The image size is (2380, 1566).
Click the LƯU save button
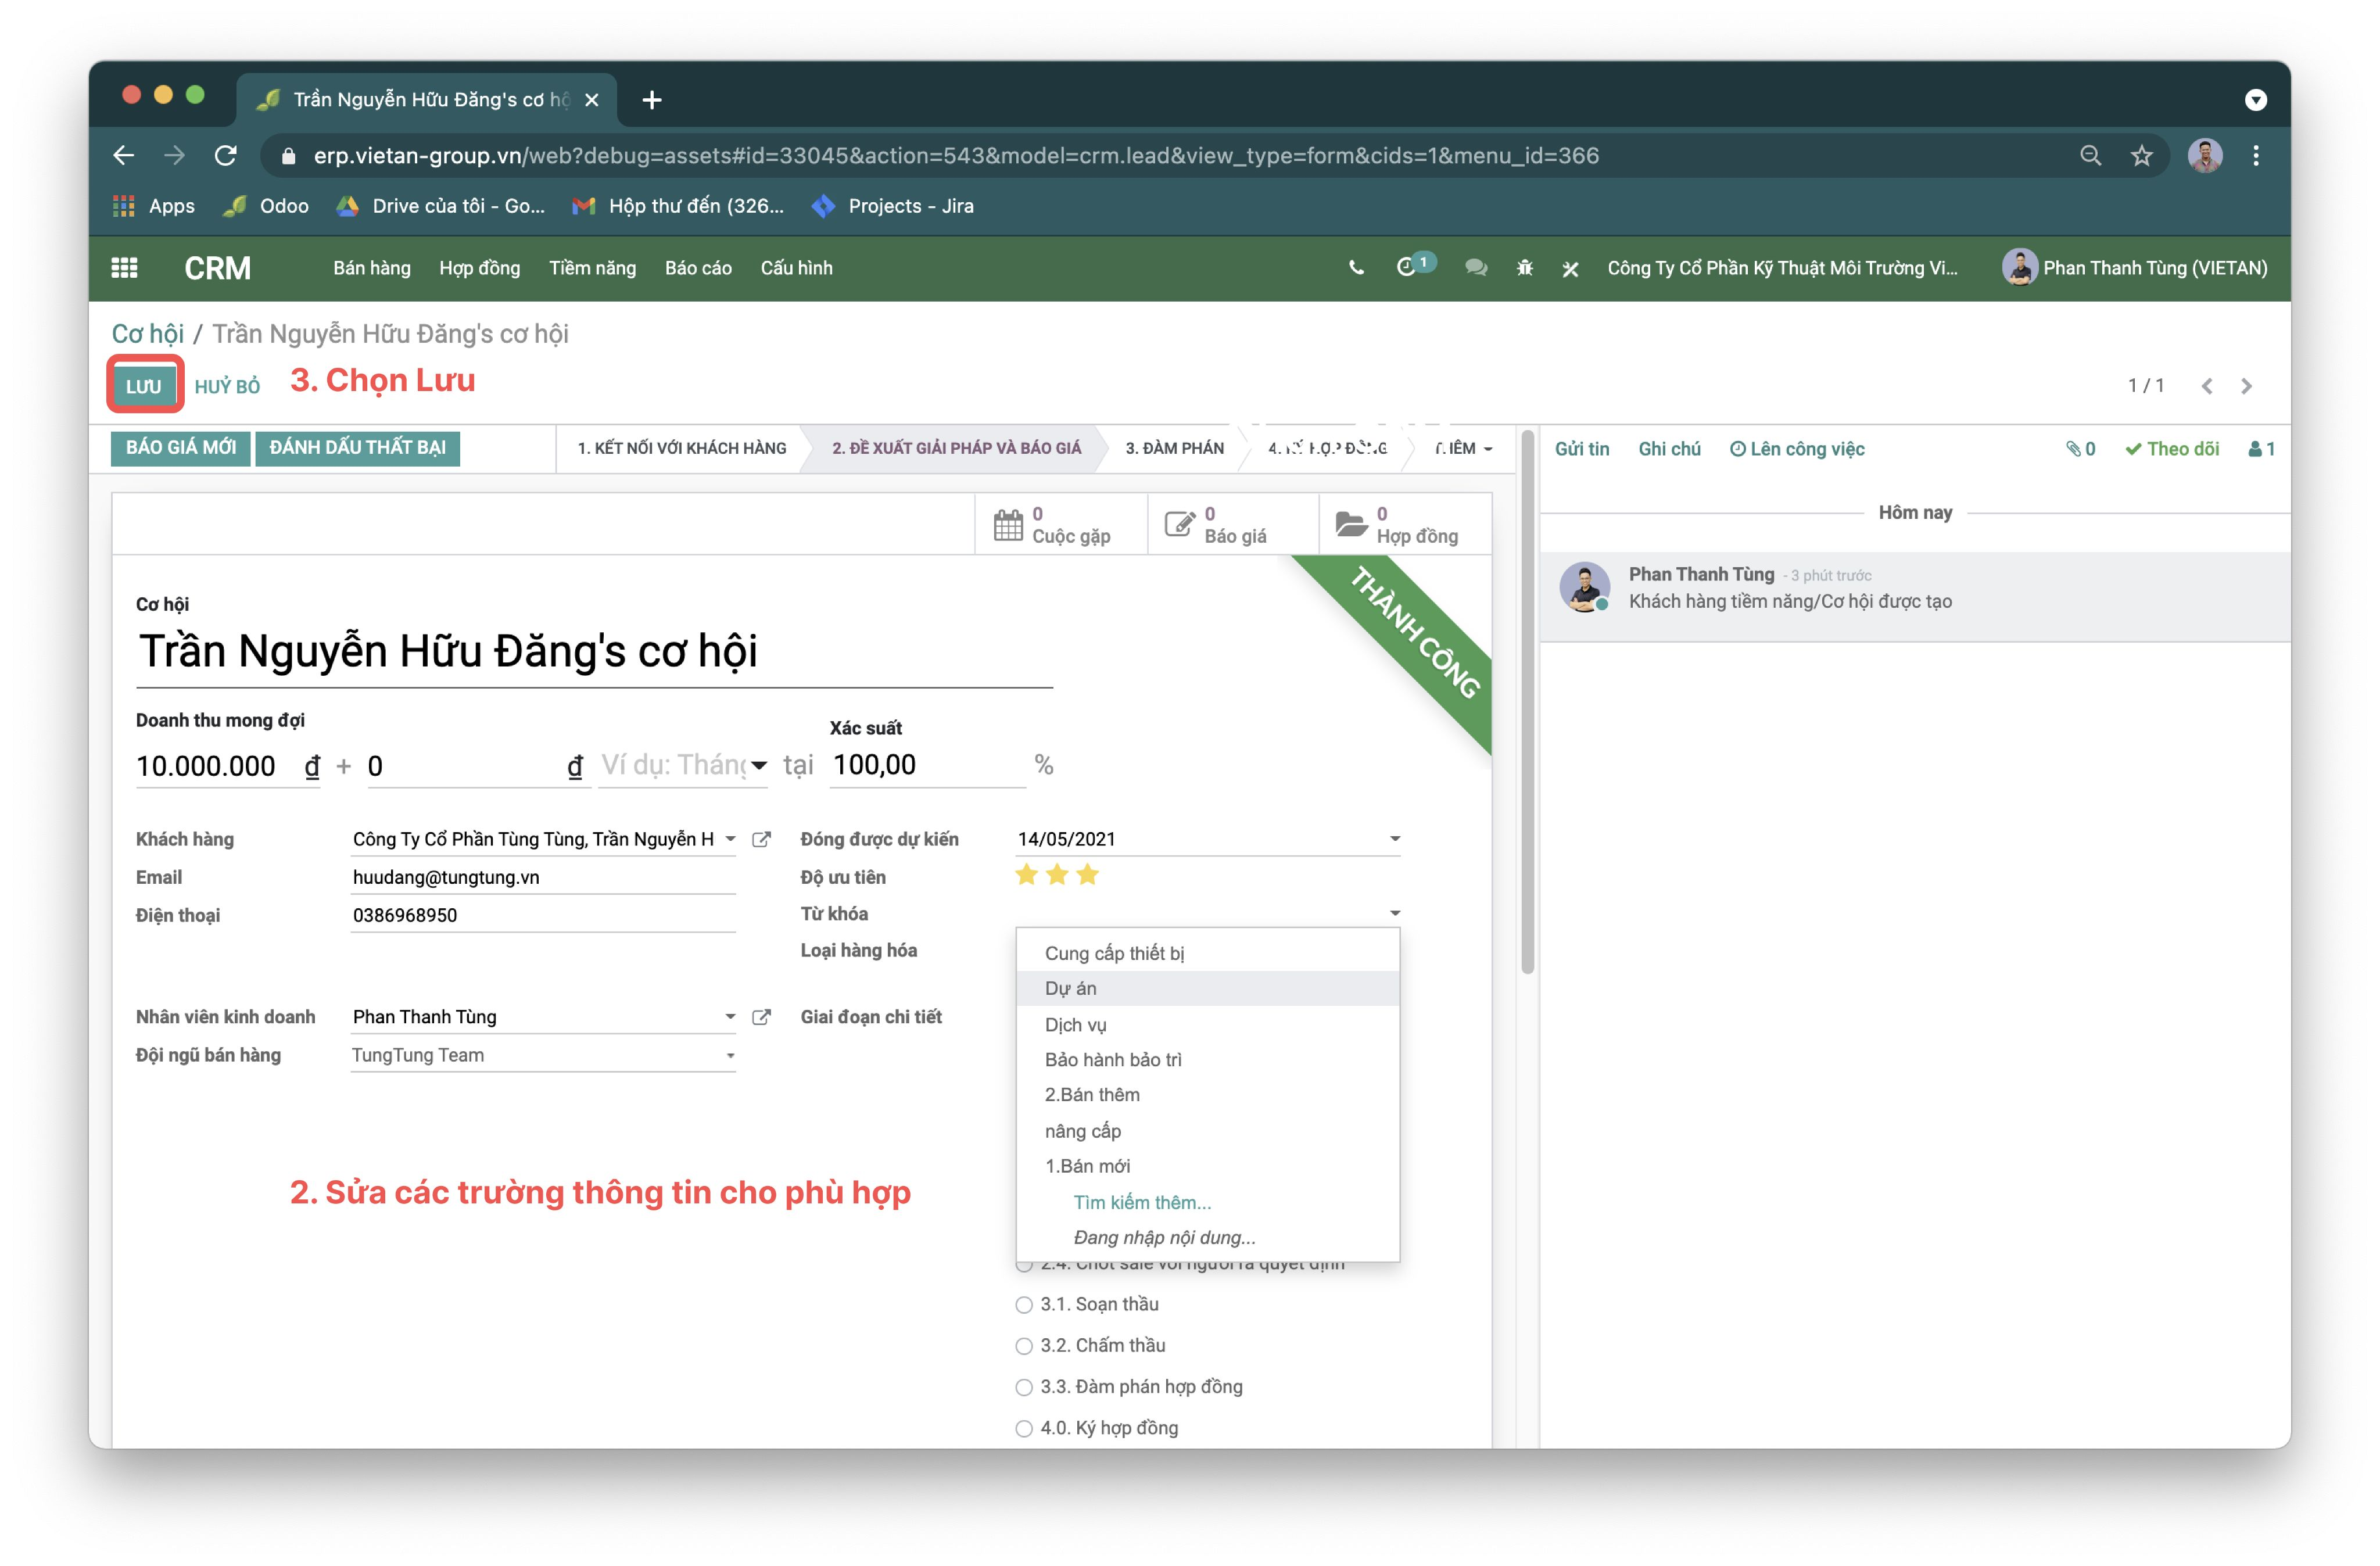[143, 386]
